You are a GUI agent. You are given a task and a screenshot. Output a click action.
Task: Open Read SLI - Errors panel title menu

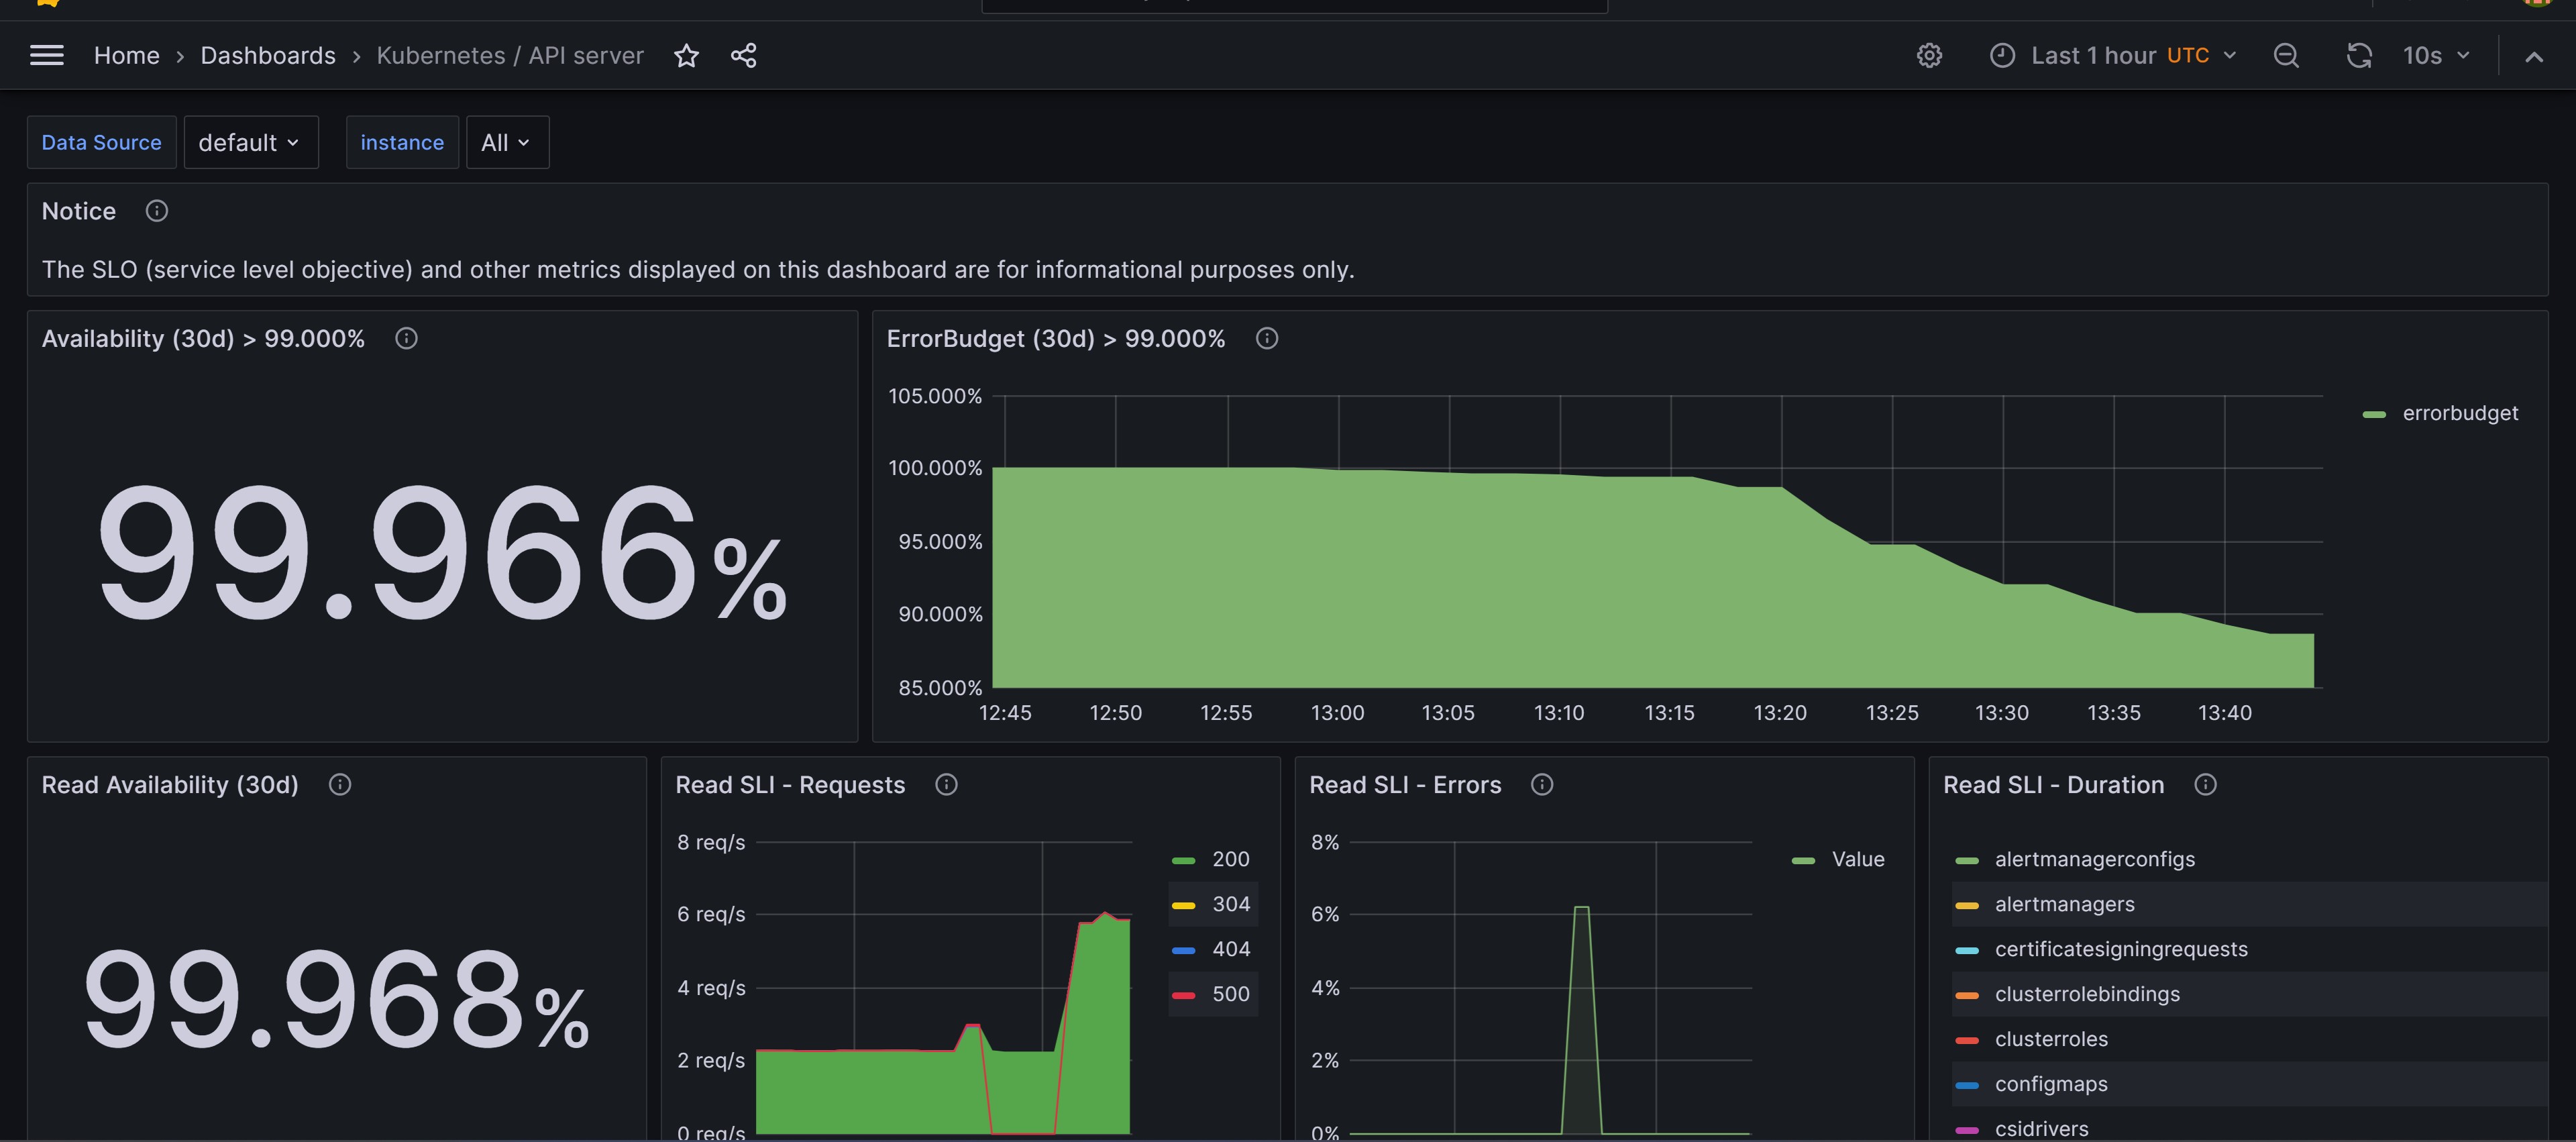(x=1405, y=784)
